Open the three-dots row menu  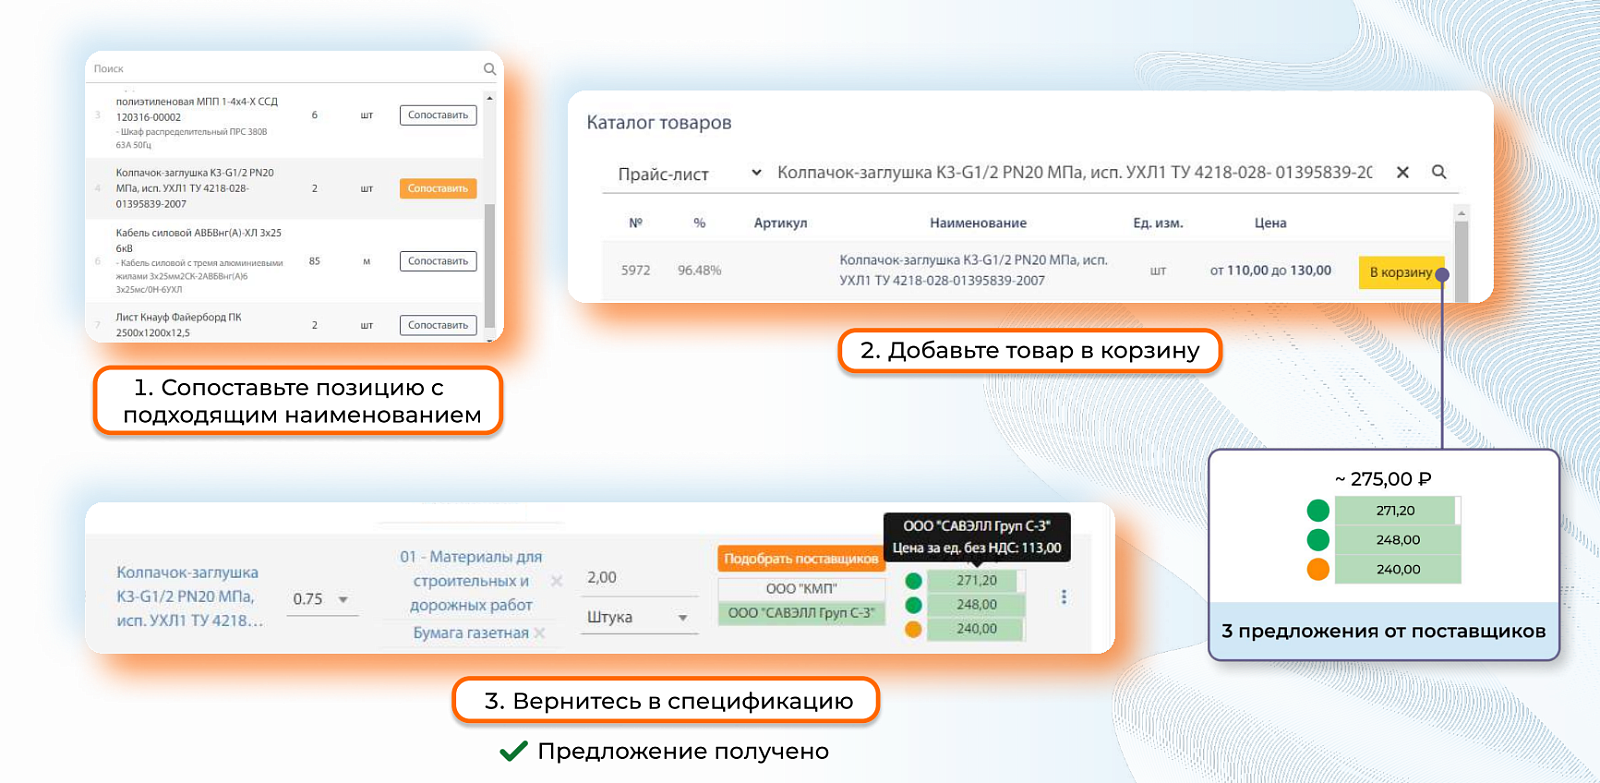coord(1064,597)
